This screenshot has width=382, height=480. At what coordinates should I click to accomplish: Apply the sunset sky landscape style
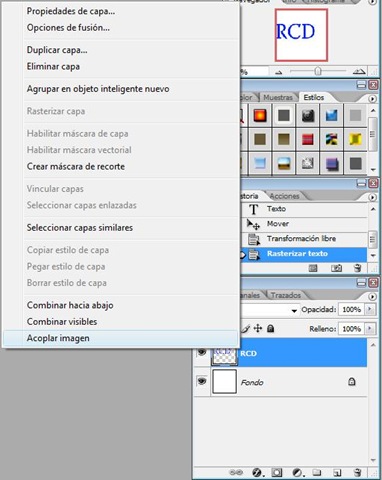284,164
